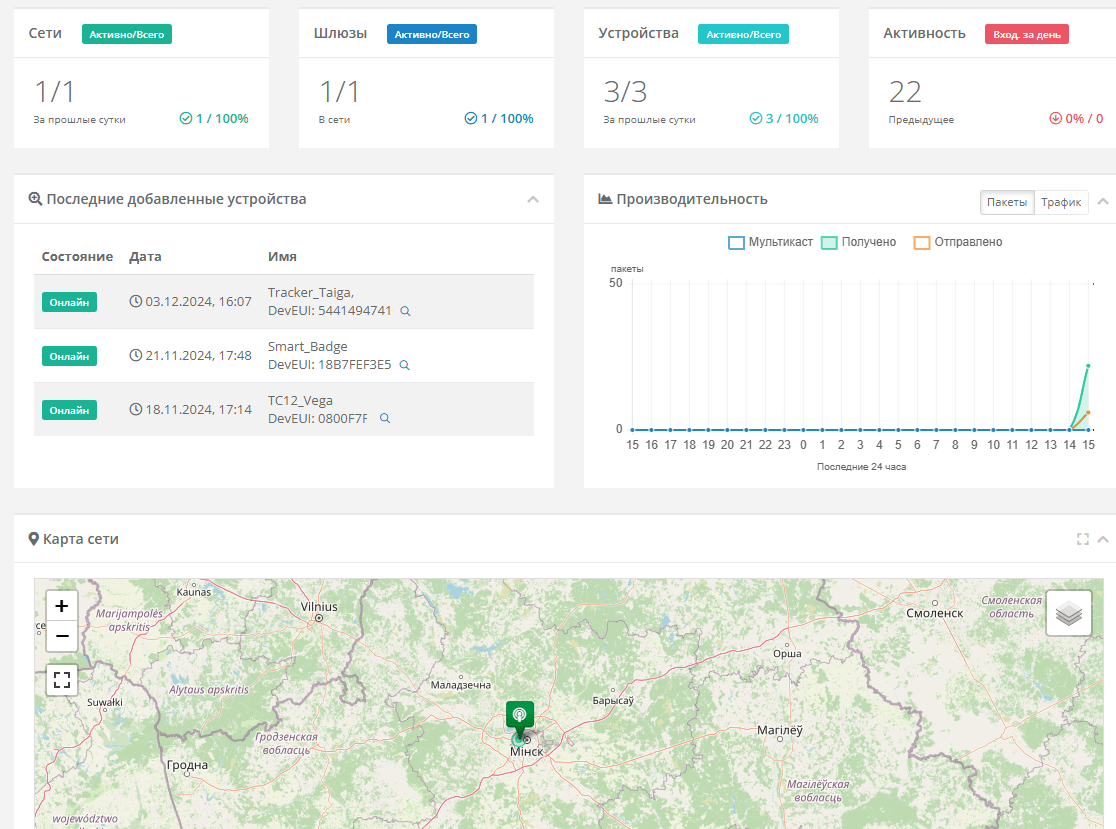The height and width of the screenshot is (829, 1116).
Task: Click the green gateway marker near Minsk
Action: coord(520,716)
